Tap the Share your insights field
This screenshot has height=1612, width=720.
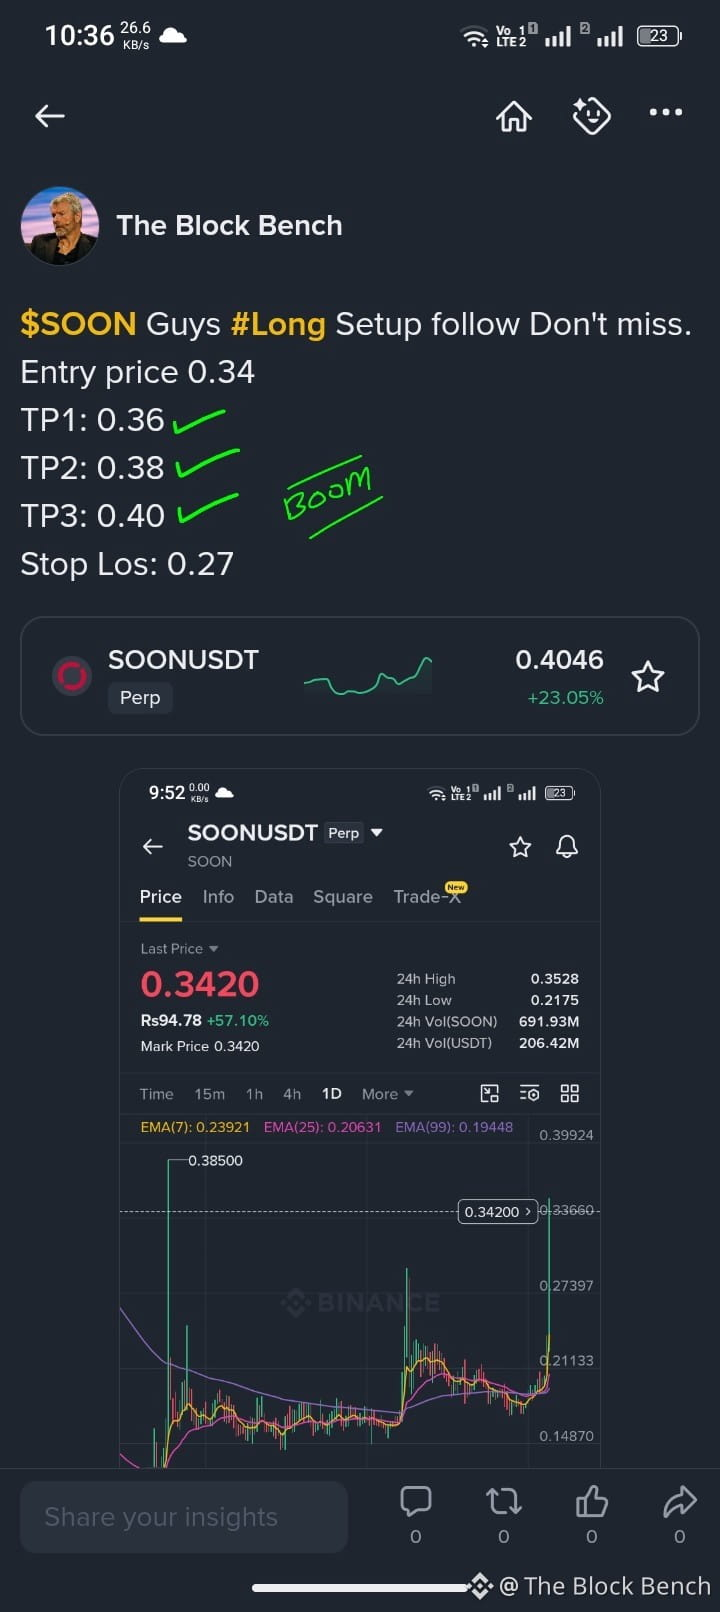click(184, 1517)
